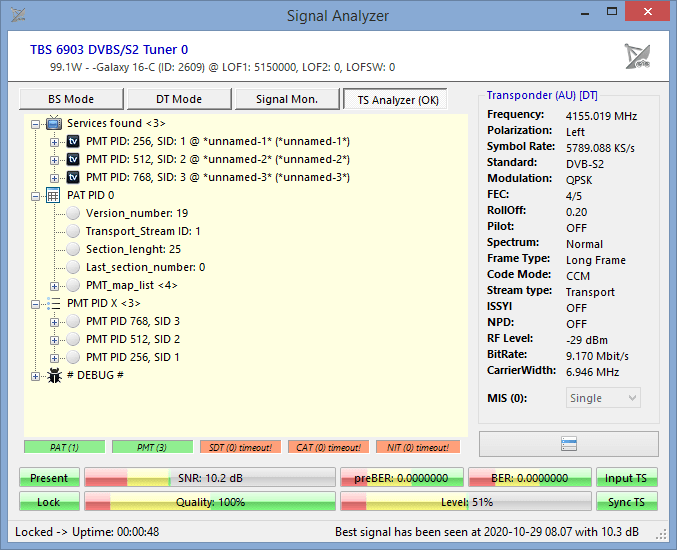677x550 pixels.
Task: Click the satellite dish icon in header
Action: click(638, 56)
